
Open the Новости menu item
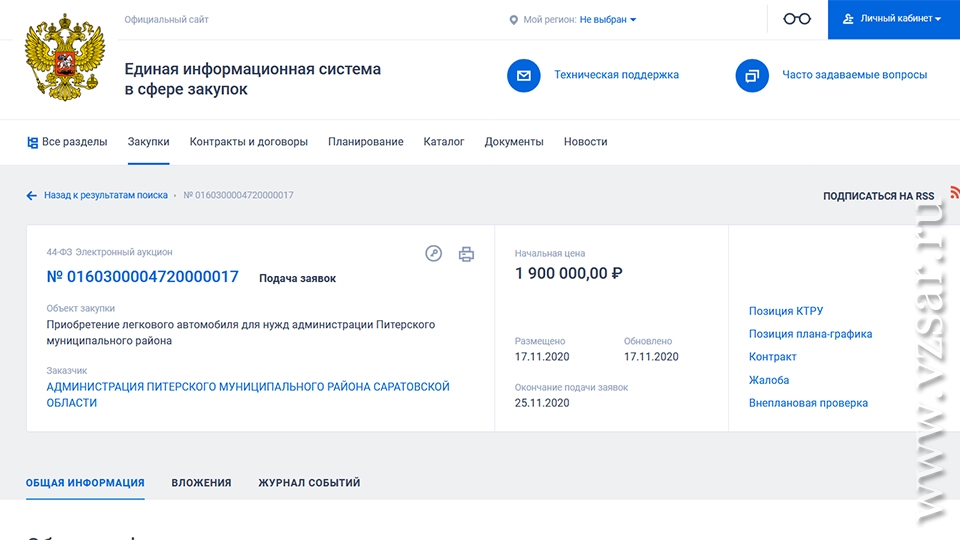585,142
